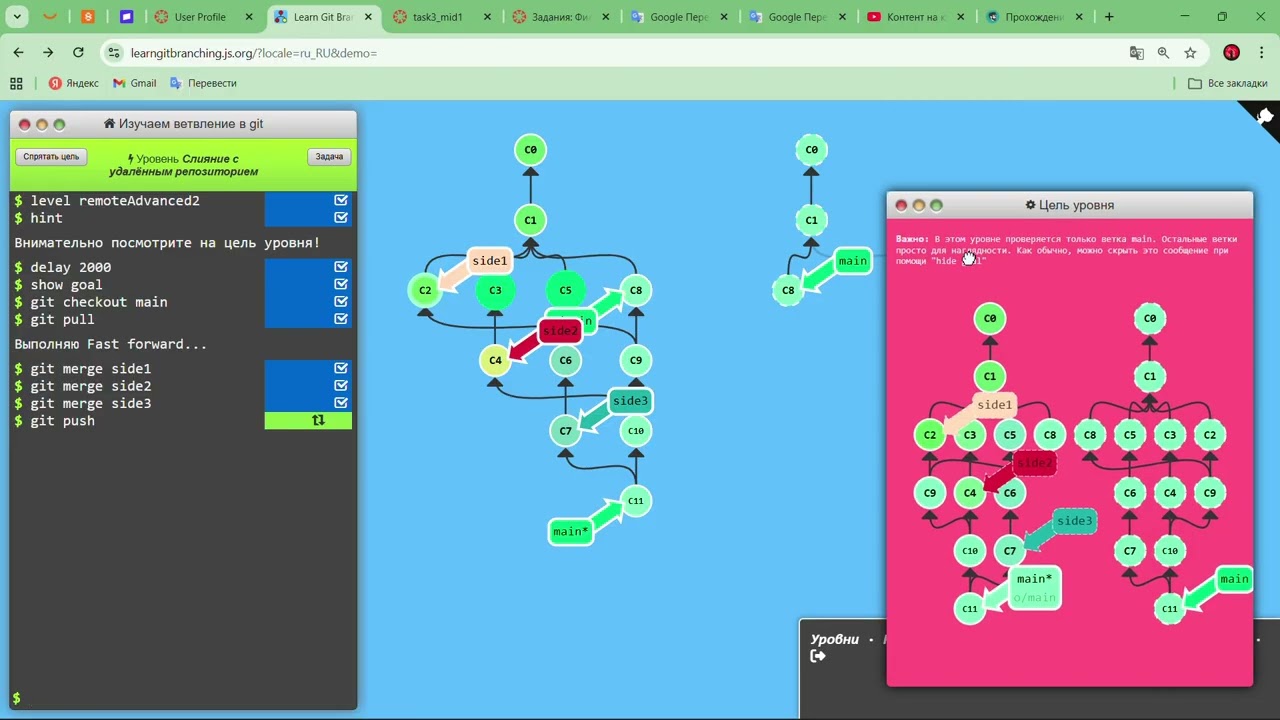
Task: Click the zoom magnifier icon in address bar
Action: 1163,53
